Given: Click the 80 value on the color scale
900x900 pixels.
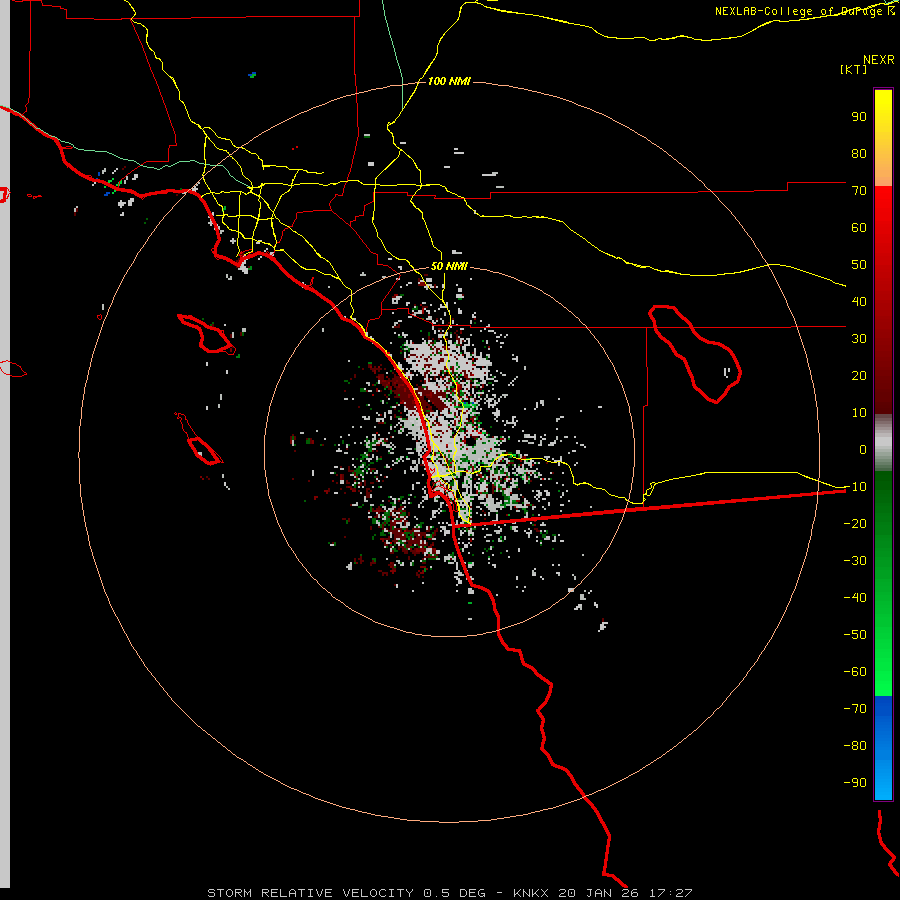Looking at the screenshot, I should (859, 153).
